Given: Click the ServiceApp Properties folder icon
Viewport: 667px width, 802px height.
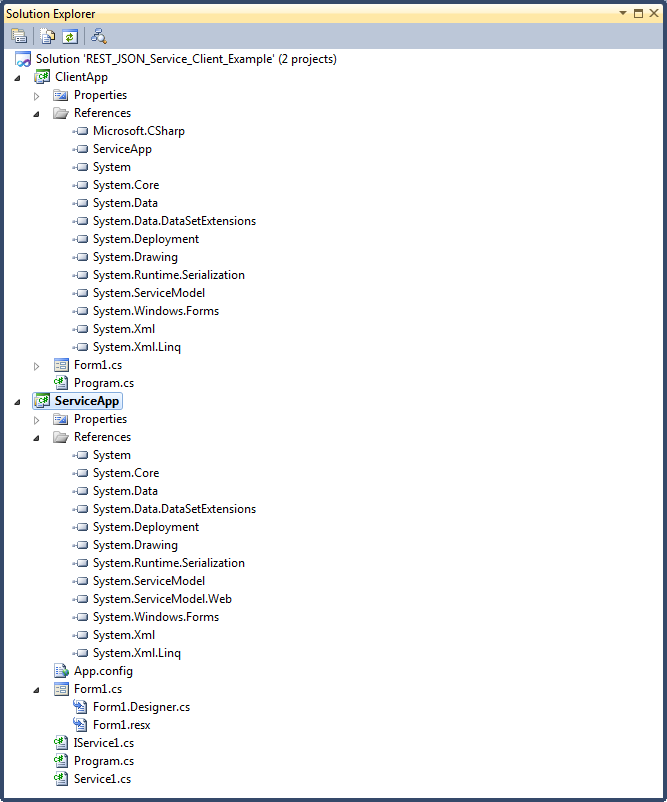Looking at the screenshot, I should (x=61, y=419).
